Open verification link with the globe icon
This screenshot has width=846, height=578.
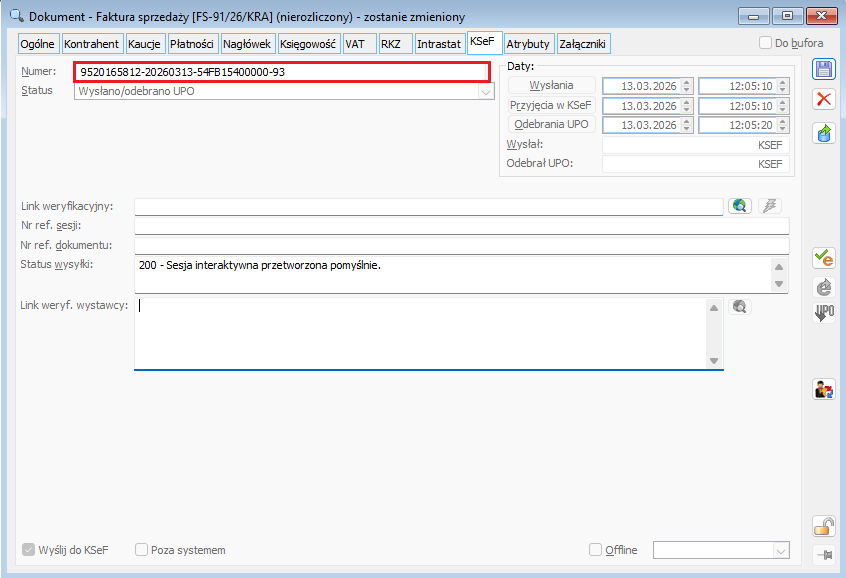pos(739,206)
